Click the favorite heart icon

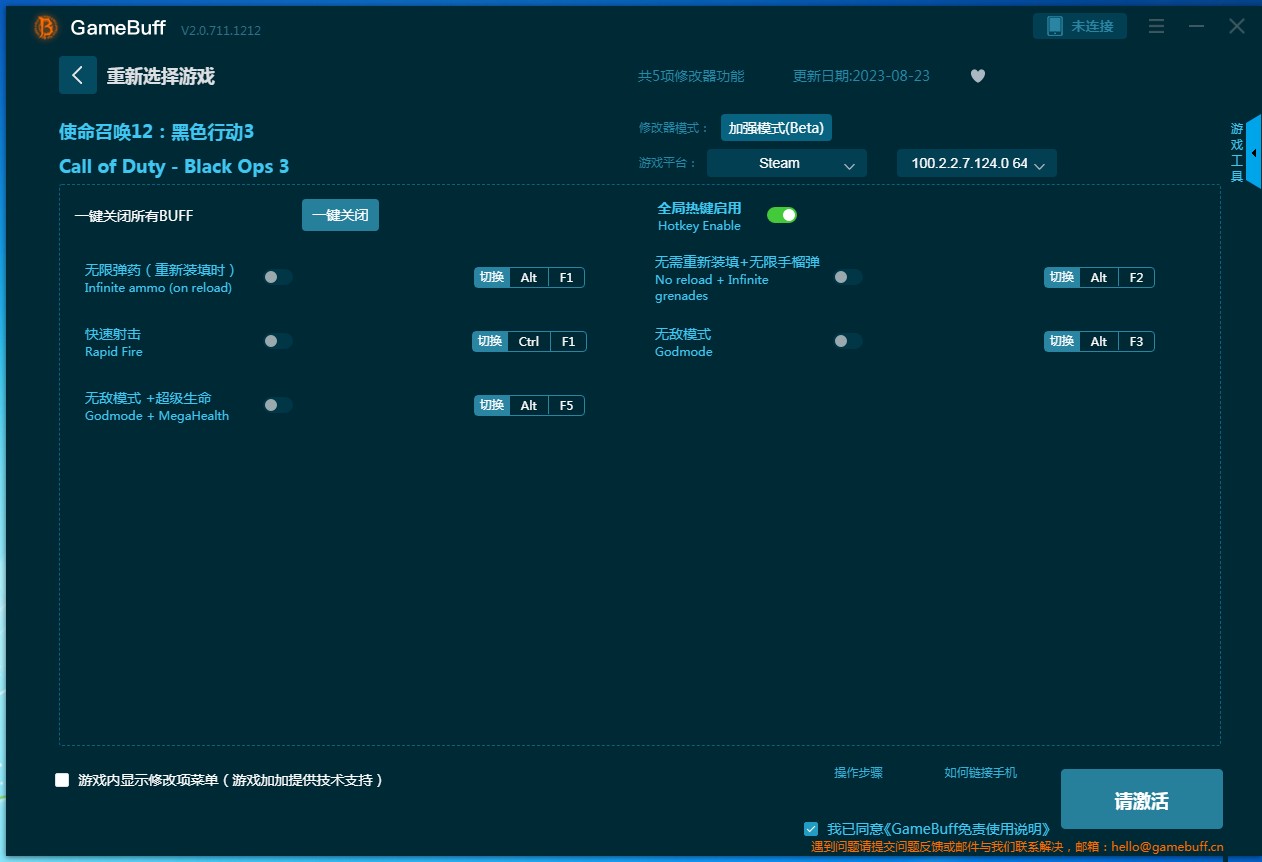pos(978,76)
